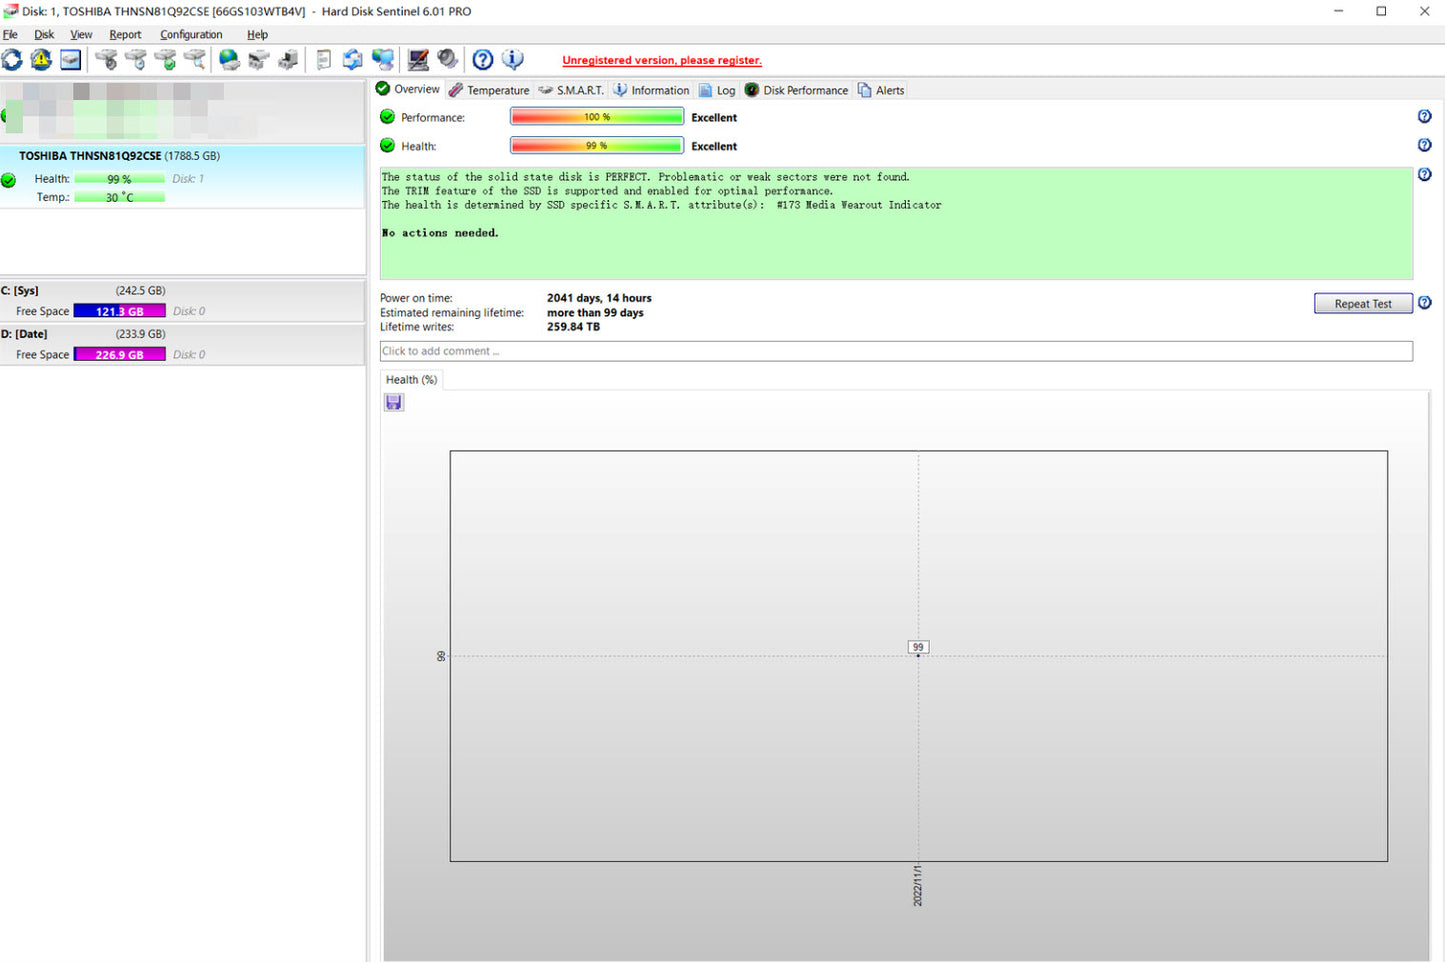Click the 'more than 99 days' lifetime value
1445x962 pixels.
coord(595,313)
